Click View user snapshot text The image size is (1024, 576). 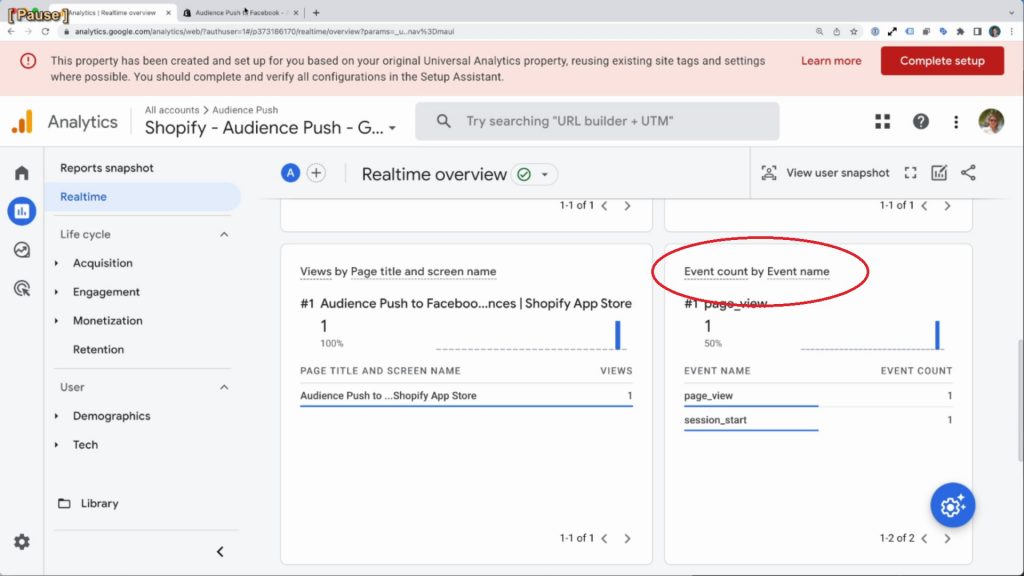point(837,173)
